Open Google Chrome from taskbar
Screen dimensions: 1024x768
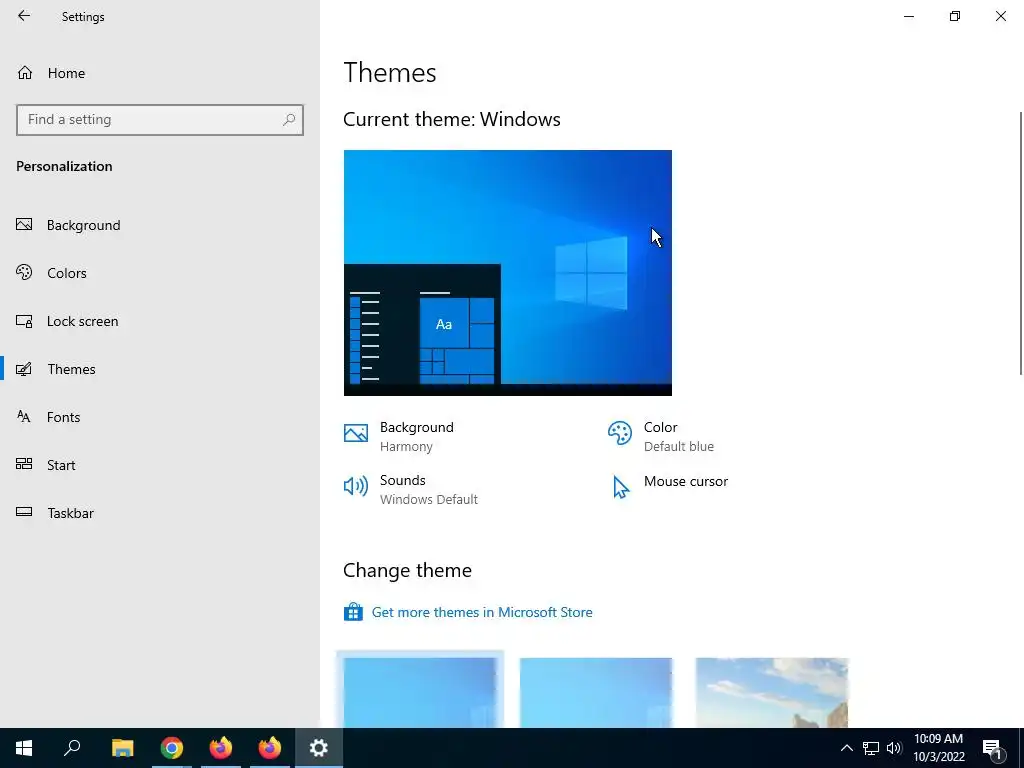[x=172, y=748]
